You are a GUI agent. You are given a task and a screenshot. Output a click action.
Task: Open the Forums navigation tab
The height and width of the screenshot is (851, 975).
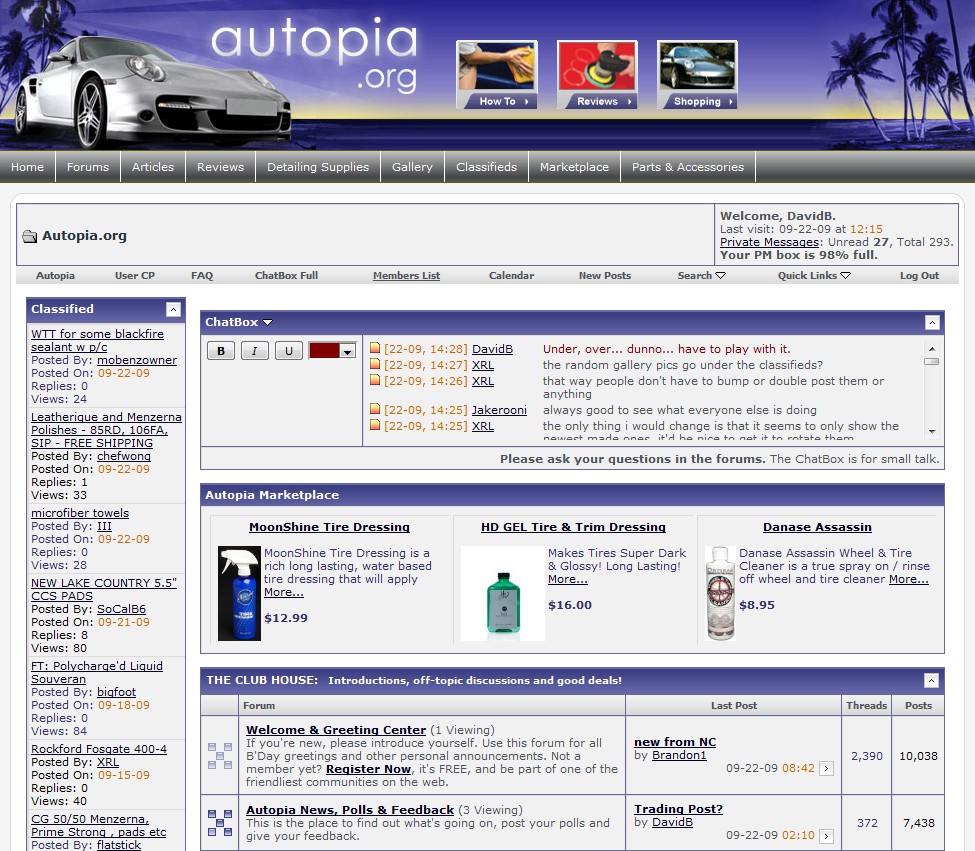coord(88,167)
